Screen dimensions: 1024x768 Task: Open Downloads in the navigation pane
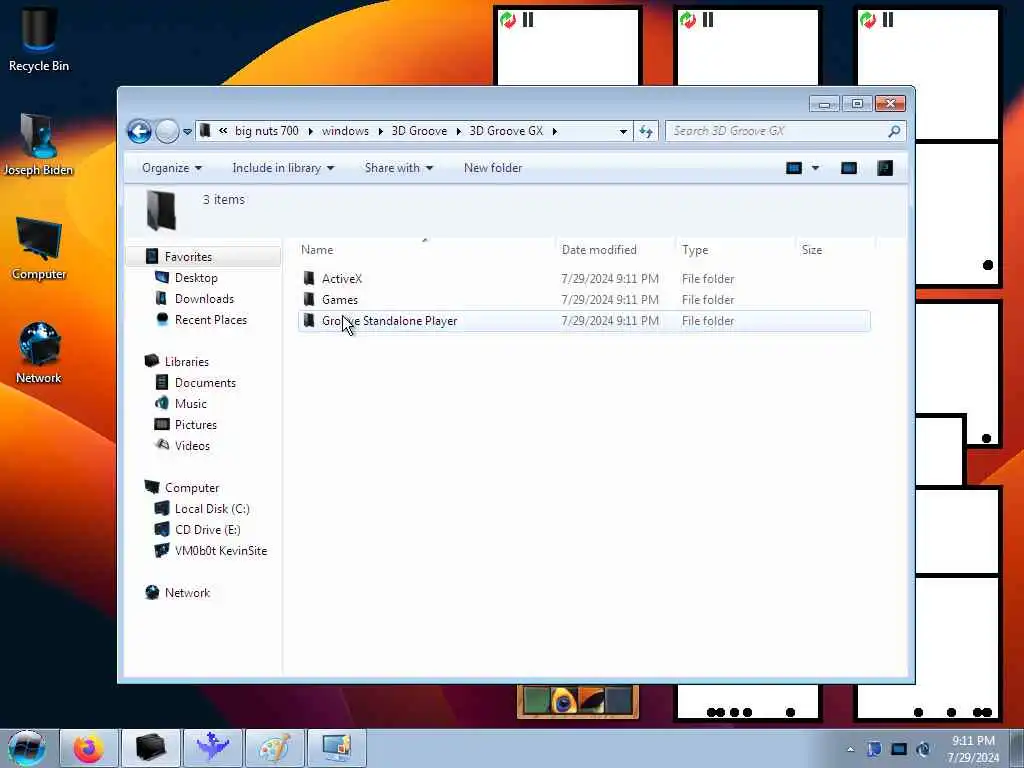tap(204, 298)
